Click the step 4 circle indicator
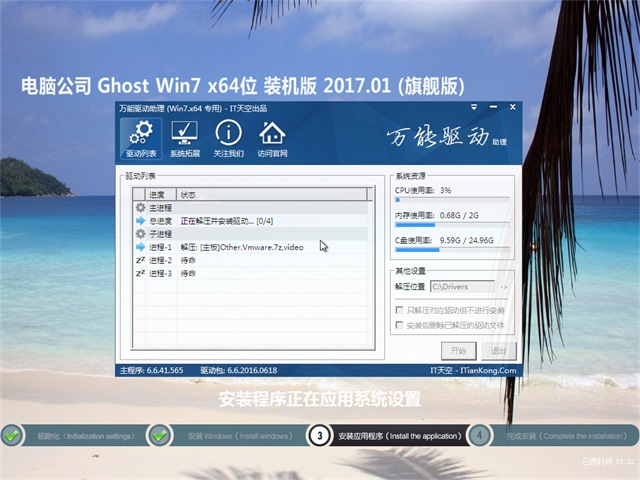 tap(479, 436)
